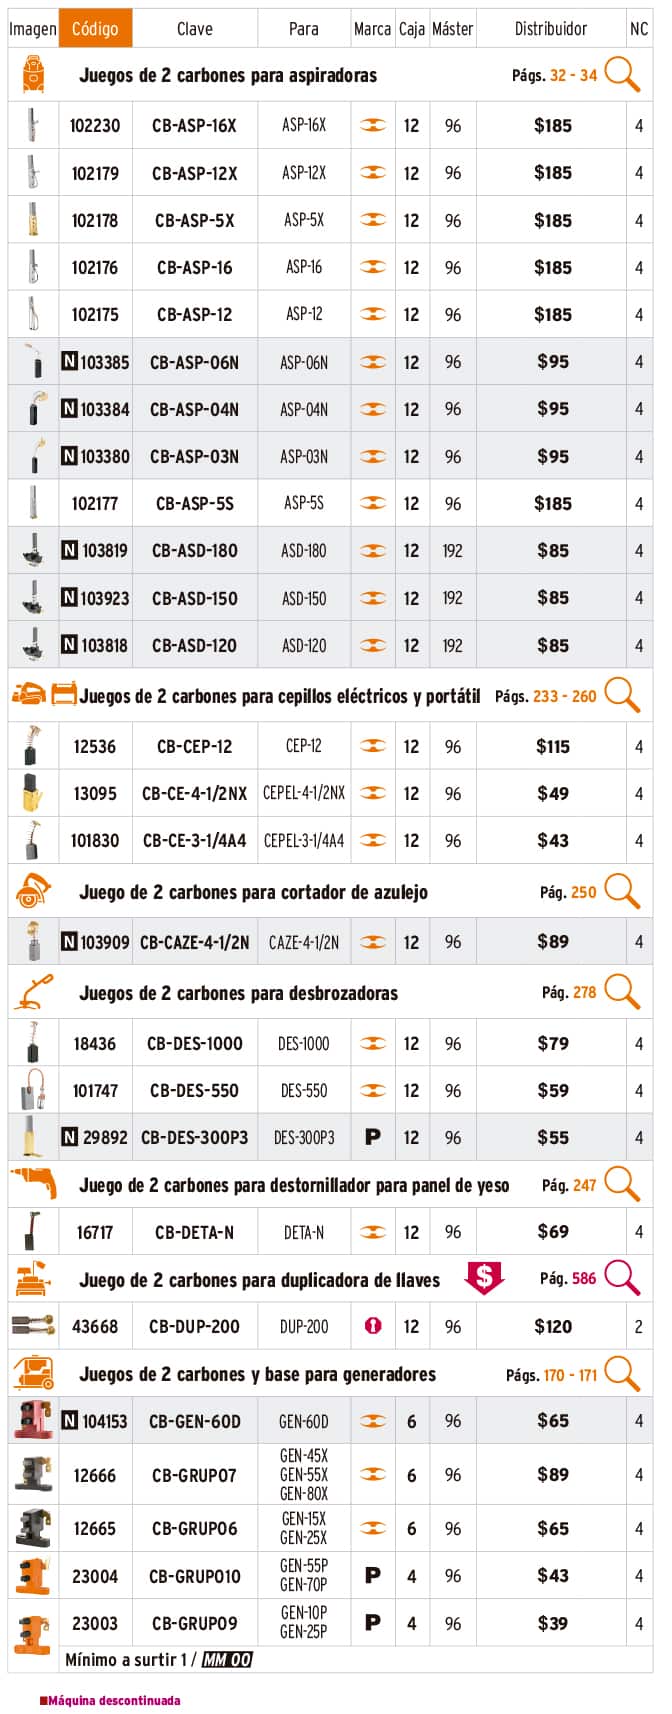Click the generator category icon

(33, 1372)
